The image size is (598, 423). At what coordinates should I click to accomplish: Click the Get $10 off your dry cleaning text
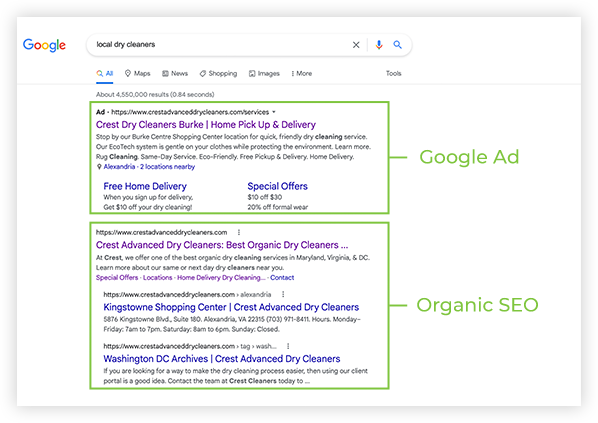[148, 207]
